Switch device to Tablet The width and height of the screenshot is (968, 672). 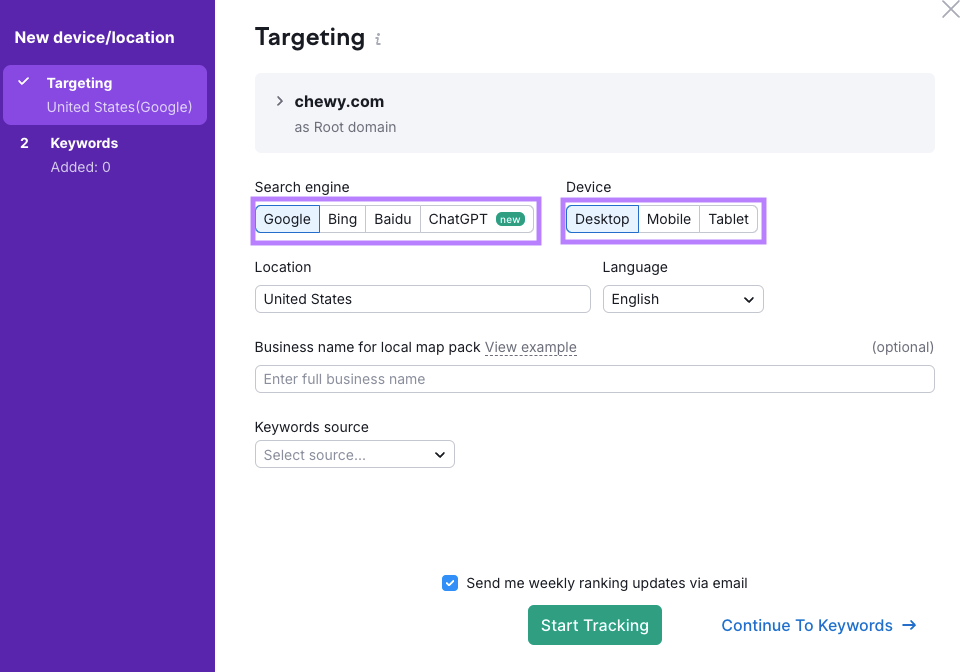click(728, 219)
